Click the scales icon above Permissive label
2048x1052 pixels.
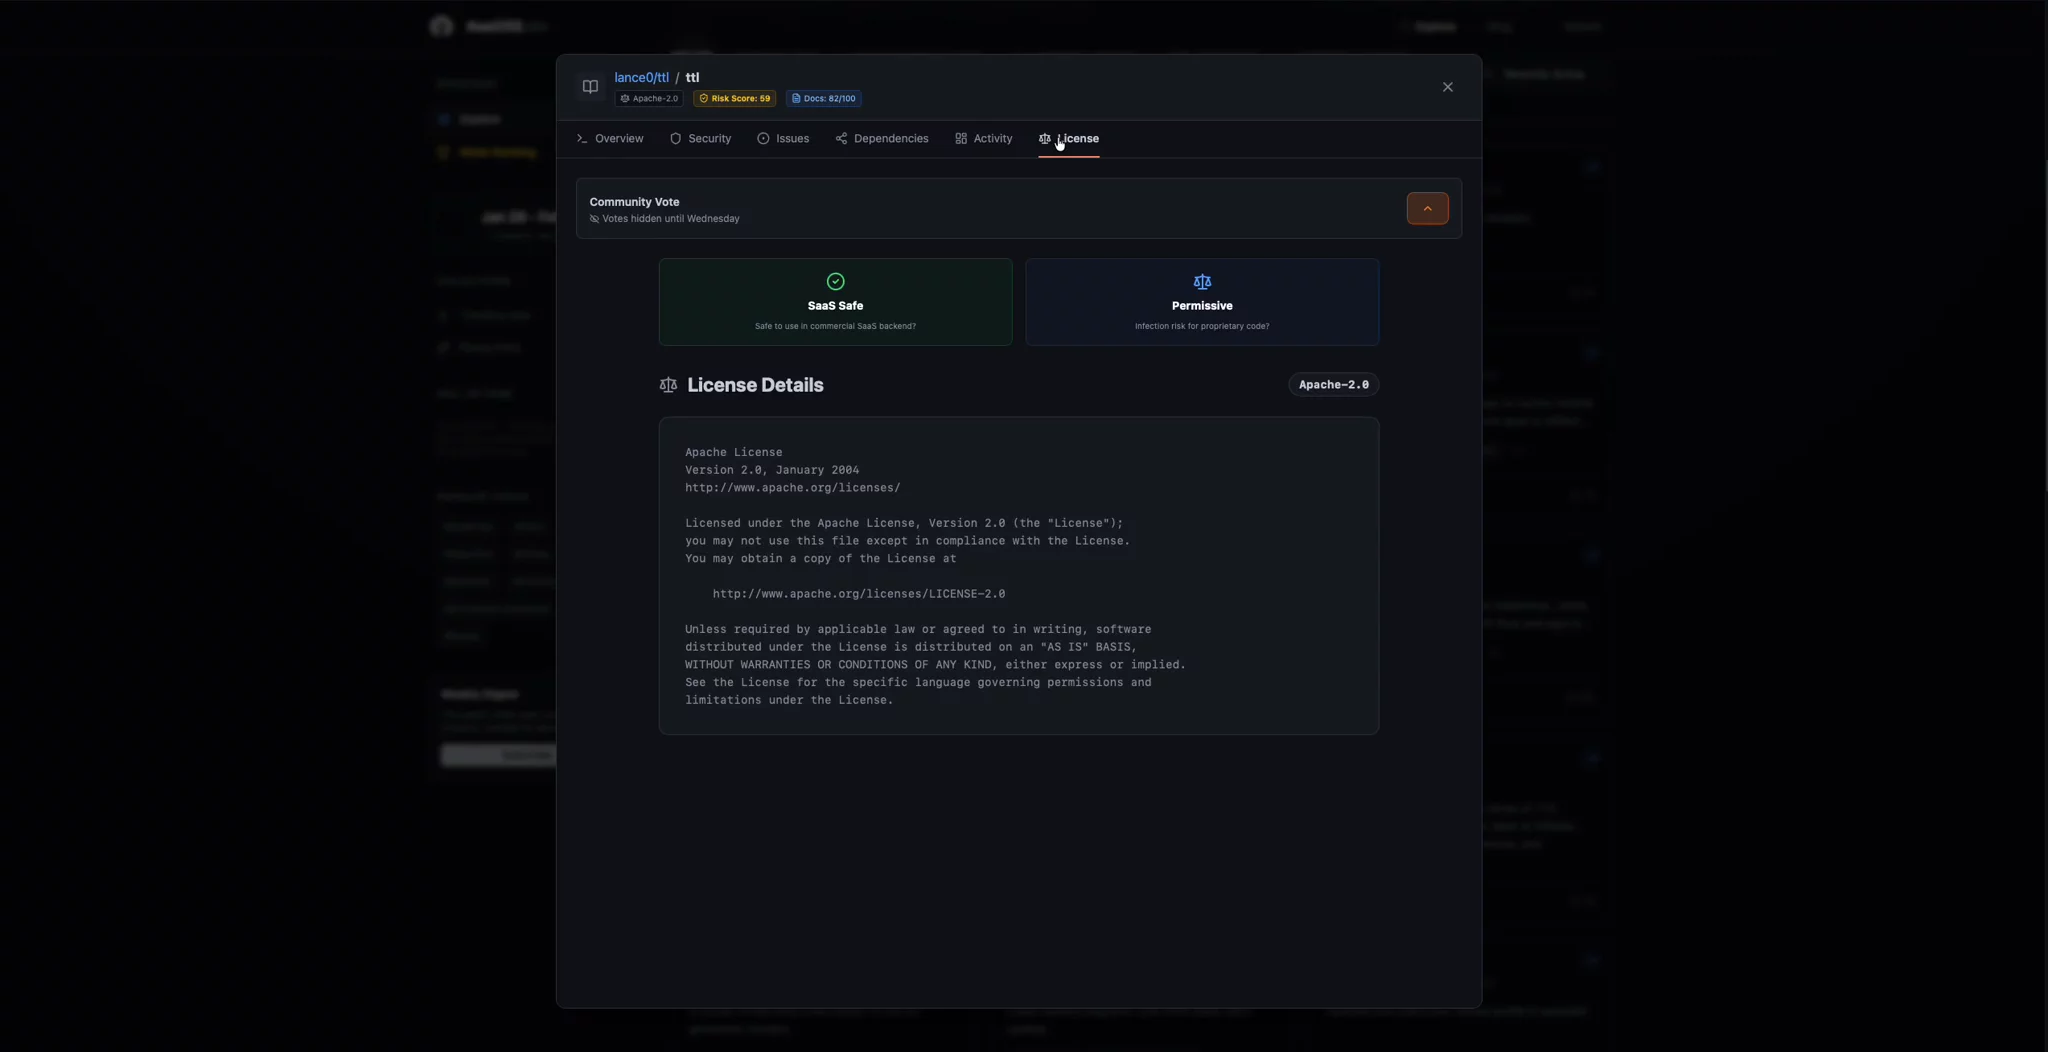click(x=1201, y=281)
